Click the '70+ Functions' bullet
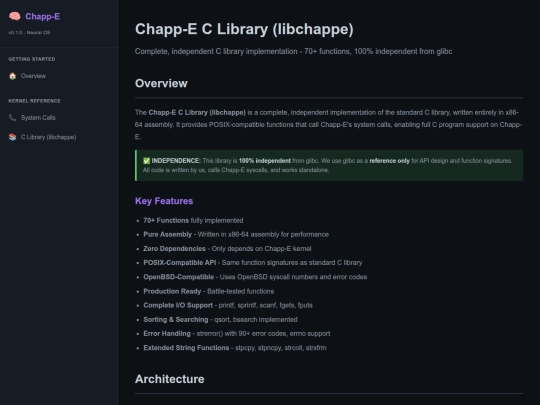Screen dimensions: 540x405 pos(193,220)
